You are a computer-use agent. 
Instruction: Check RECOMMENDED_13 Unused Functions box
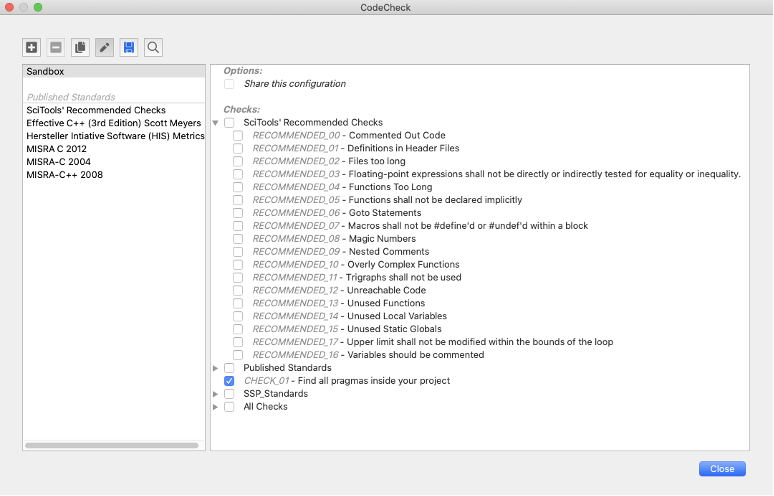(x=238, y=303)
